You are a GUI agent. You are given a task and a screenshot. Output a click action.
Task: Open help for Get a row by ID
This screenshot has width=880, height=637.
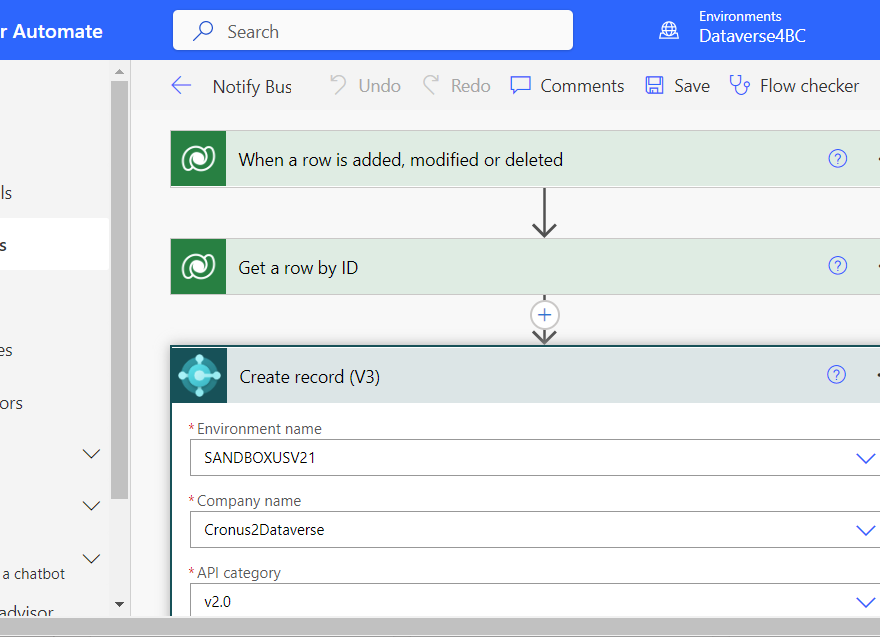(x=837, y=265)
